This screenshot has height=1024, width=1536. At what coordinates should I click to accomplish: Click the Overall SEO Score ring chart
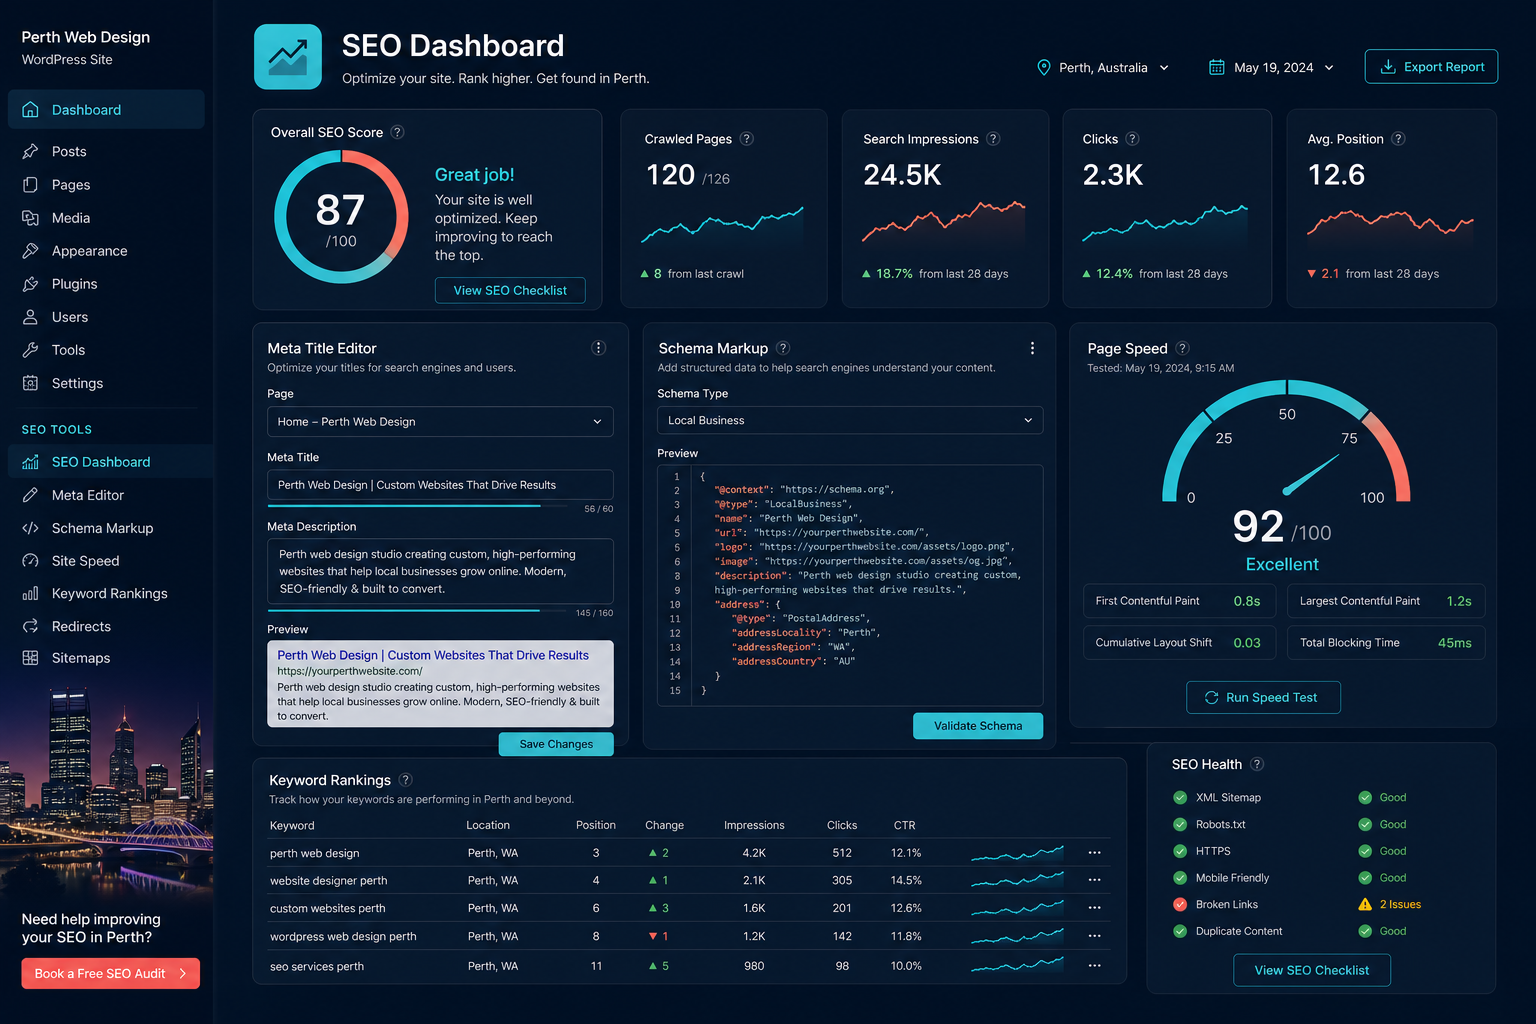[341, 217]
